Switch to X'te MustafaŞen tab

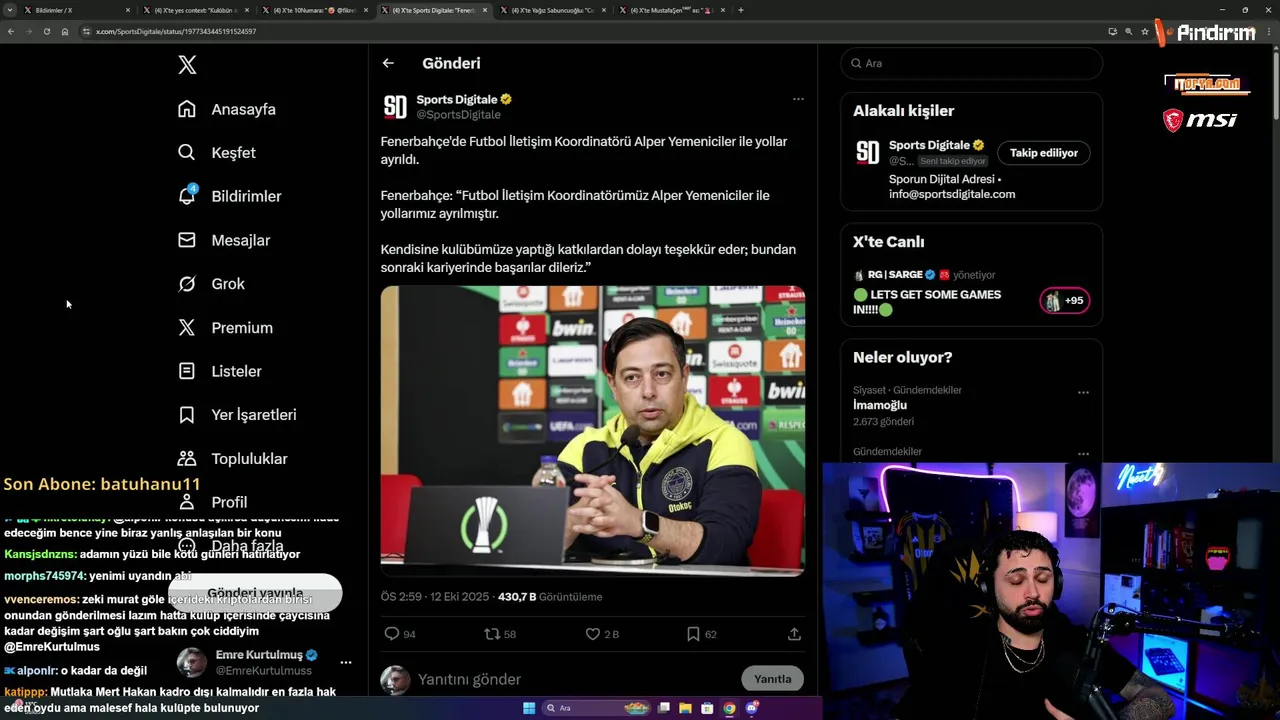(672, 10)
